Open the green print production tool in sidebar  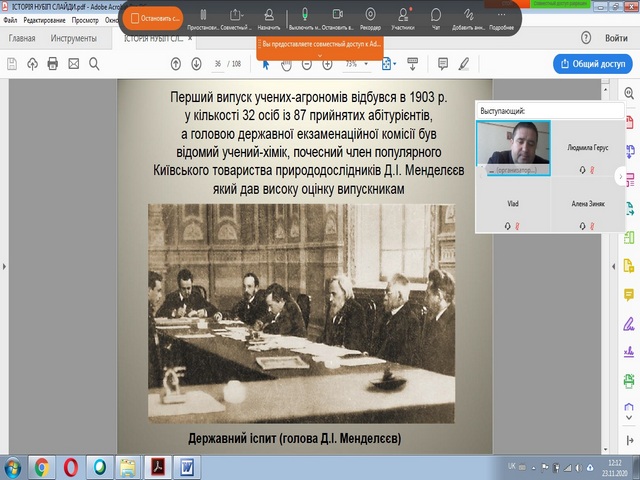pos(629,381)
